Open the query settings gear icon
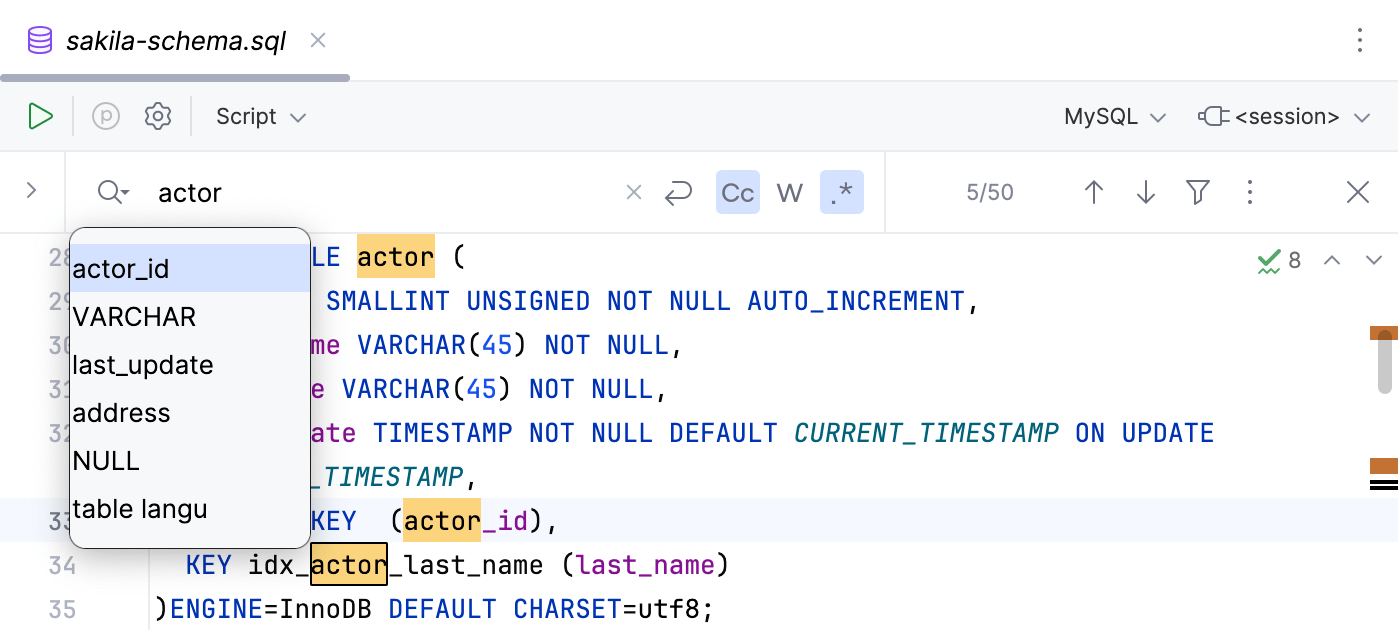The height and width of the screenshot is (630, 1398). (x=158, y=117)
